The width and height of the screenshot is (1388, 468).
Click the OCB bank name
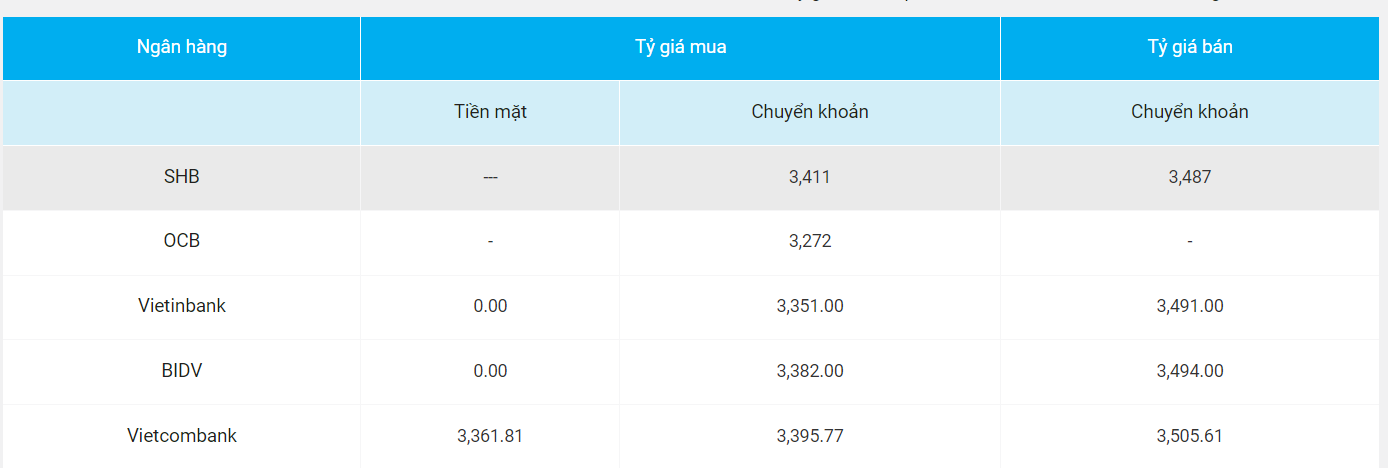[182, 241]
